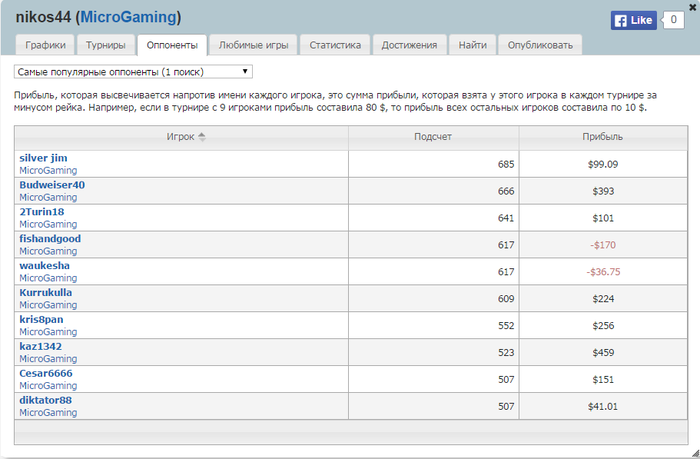Select the profit $99.09 cell

pyautogui.click(x=603, y=164)
